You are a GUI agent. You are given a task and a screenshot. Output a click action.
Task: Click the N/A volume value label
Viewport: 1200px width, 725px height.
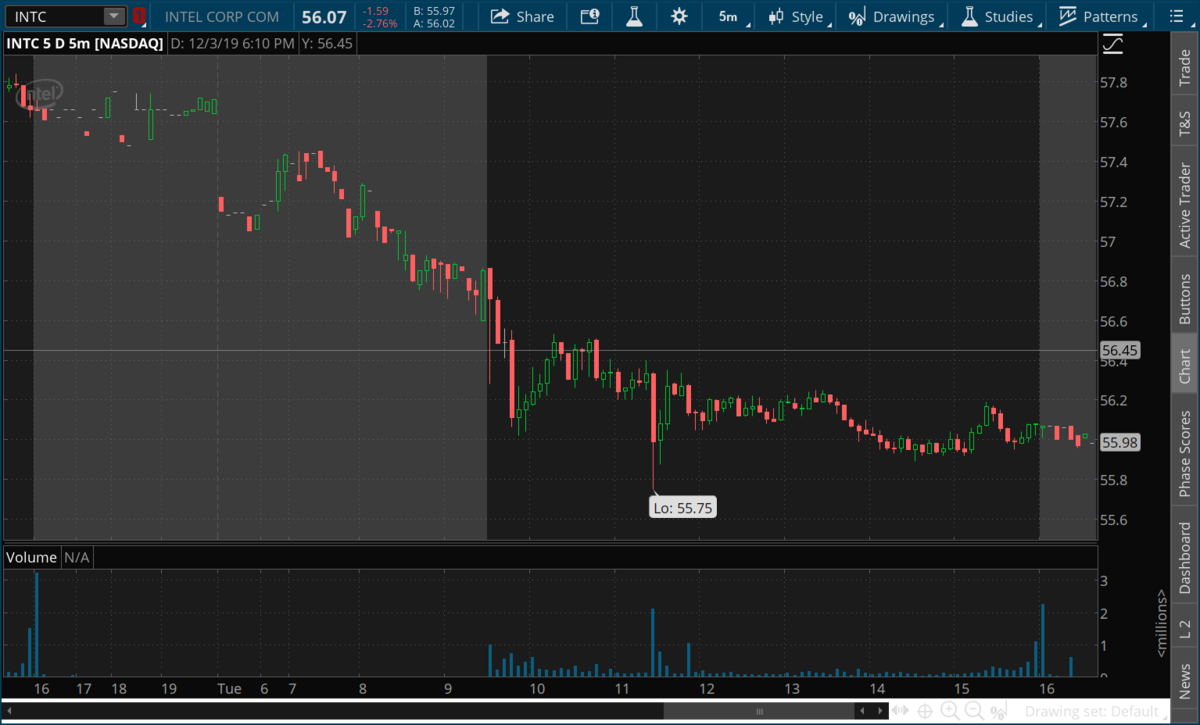(79, 556)
